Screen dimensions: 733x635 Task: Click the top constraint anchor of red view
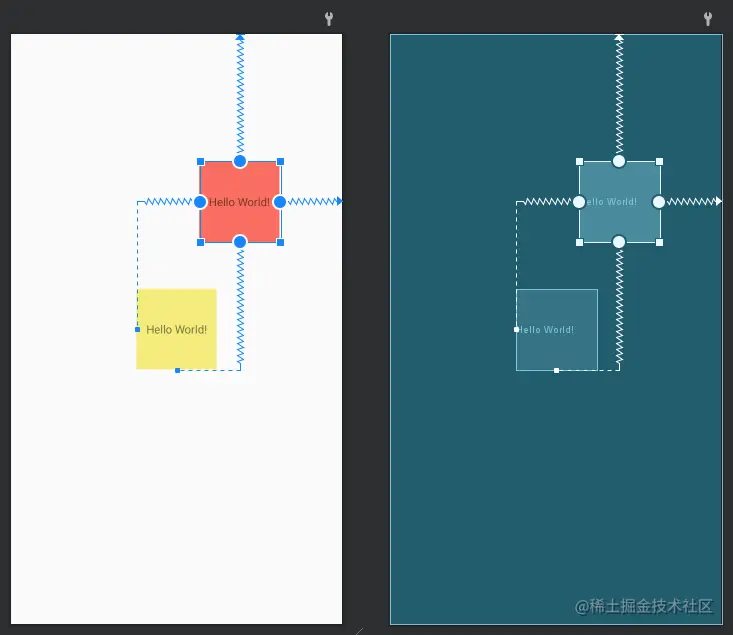[x=240, y=161]
